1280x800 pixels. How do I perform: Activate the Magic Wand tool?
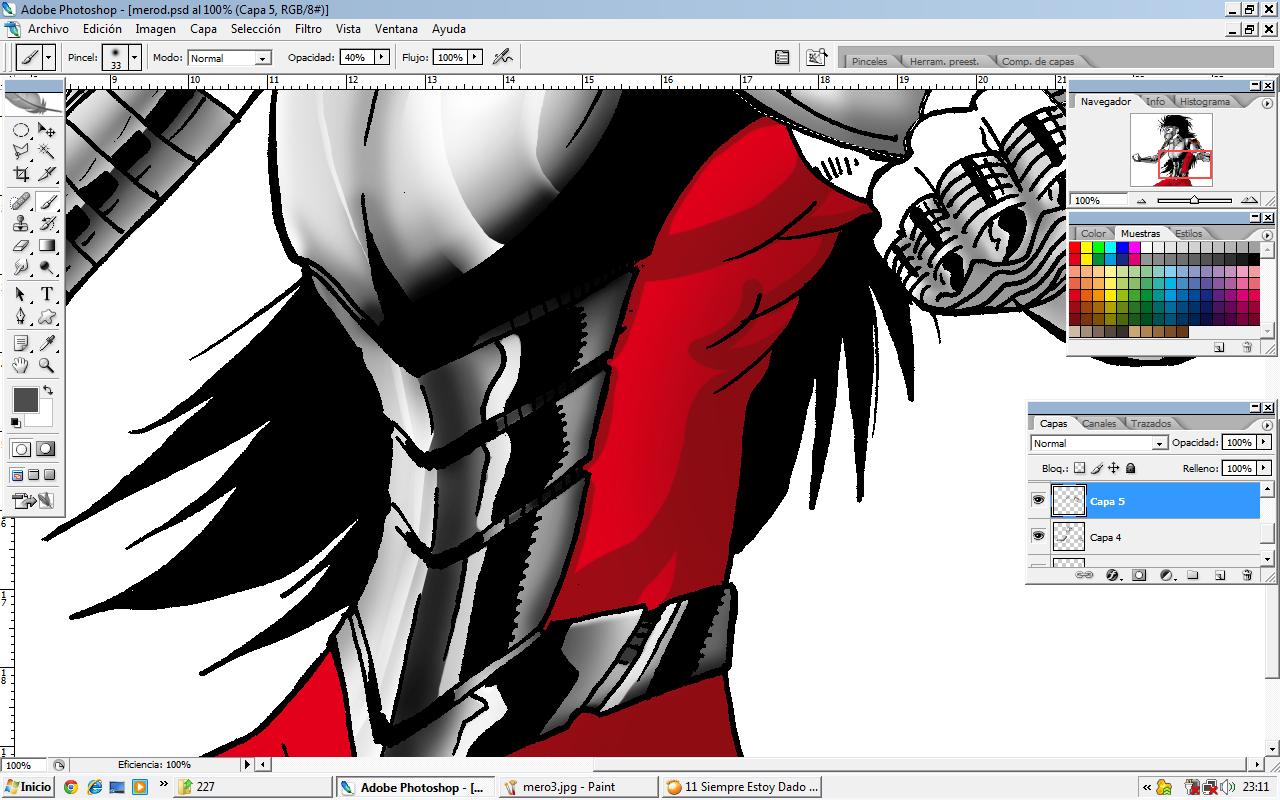(47, 152)
